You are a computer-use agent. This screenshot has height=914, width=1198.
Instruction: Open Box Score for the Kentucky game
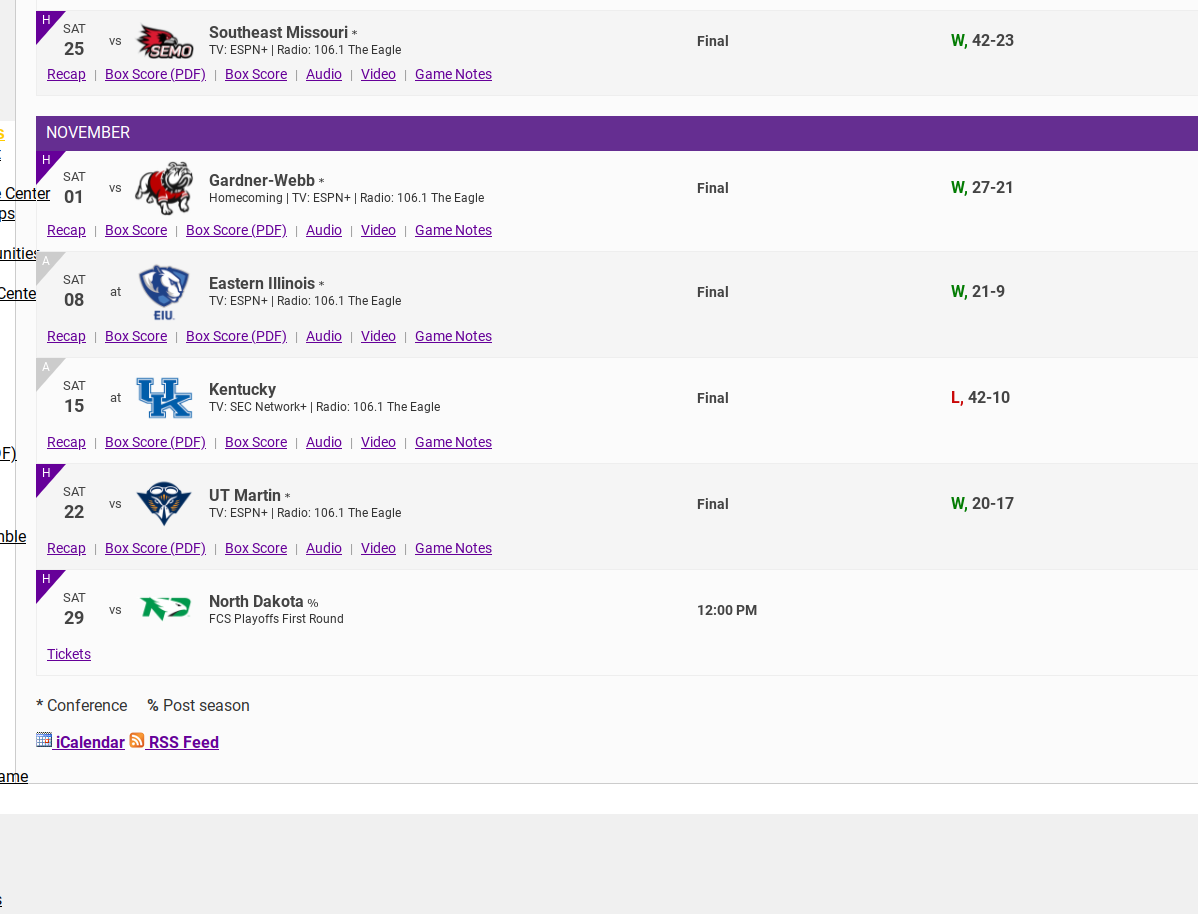pyautogui.click(x=256, y=442)
